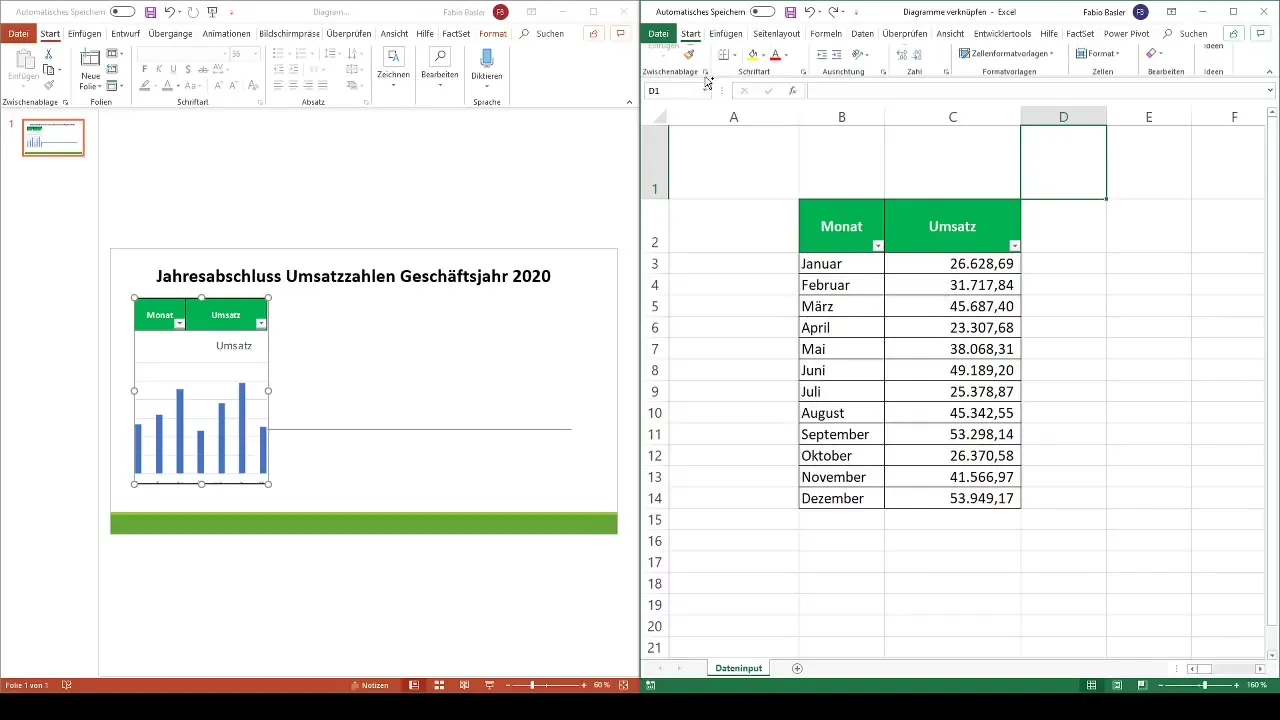This screenshot has width=1280, height=720.
Task: Open PowerPoint reading view
Action: pyautogui.click(x=464, y=685)
